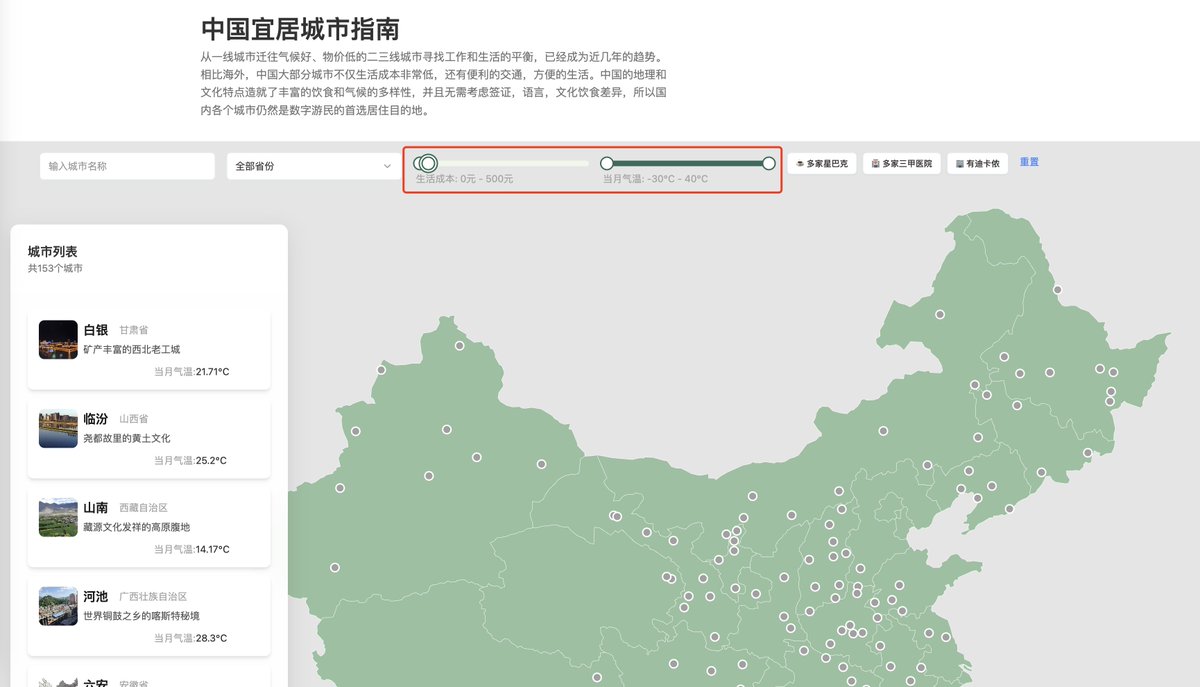This screenshot has width=1200, height=687.
Task: Click the 西藏自治区 province label
Action: tap(144, 508)
